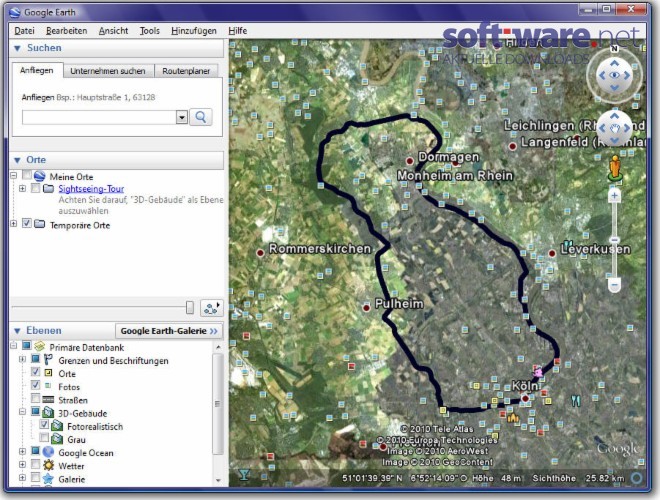The height and width of the screenshot is (500, 660).
Task: Open the Ansicht menu
Action: tap(113, 31)
